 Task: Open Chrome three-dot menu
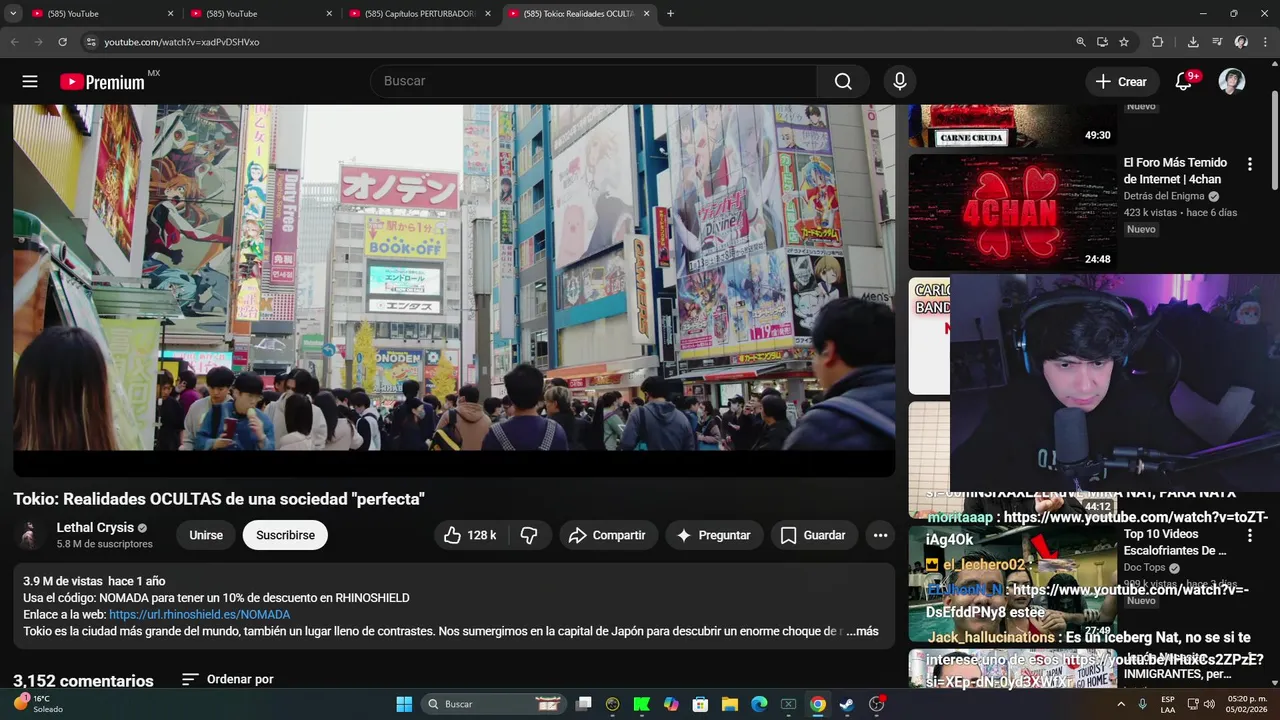pyautogui.click(x=1265, y=42)
